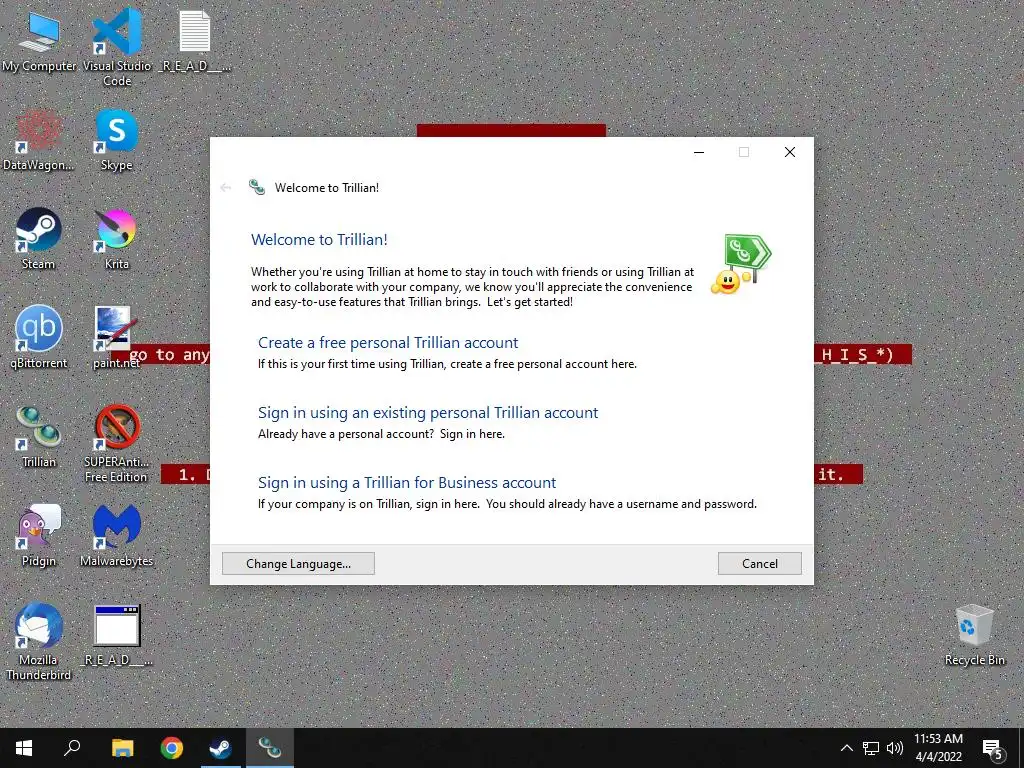The height and width of the screenshot is (768, 1024).
Task: Click the Change Language... button
Action: click(x=298, y=564)
